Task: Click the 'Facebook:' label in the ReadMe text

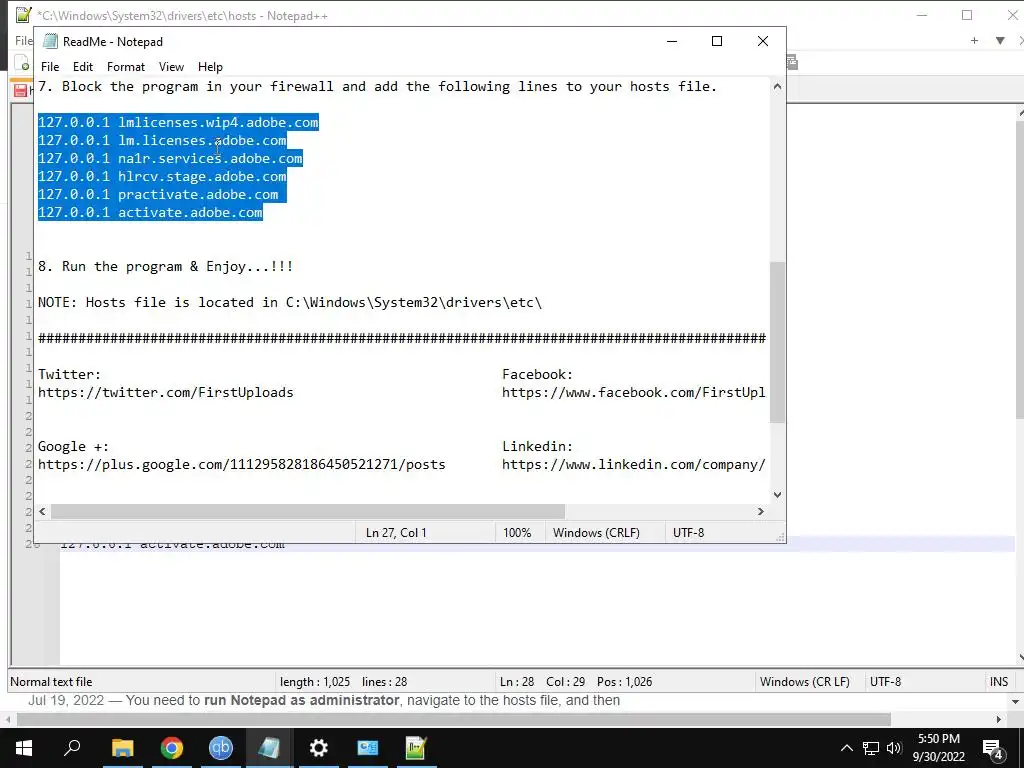Action: [x=537, y=374]
